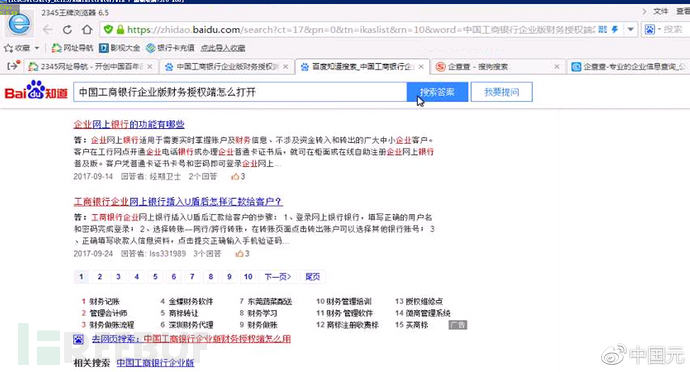Click 去网页搜索 web search link

pos(191,339)
